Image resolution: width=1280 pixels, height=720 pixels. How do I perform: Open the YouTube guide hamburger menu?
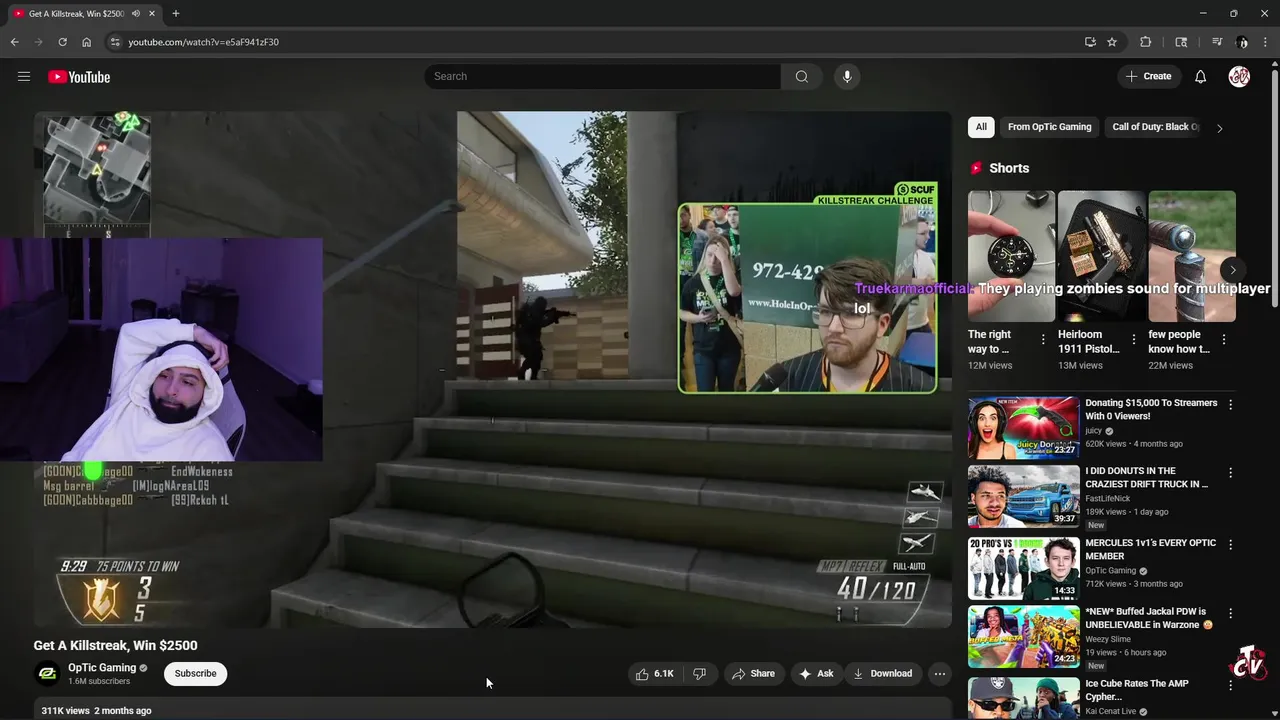click(x=24, y=76)
